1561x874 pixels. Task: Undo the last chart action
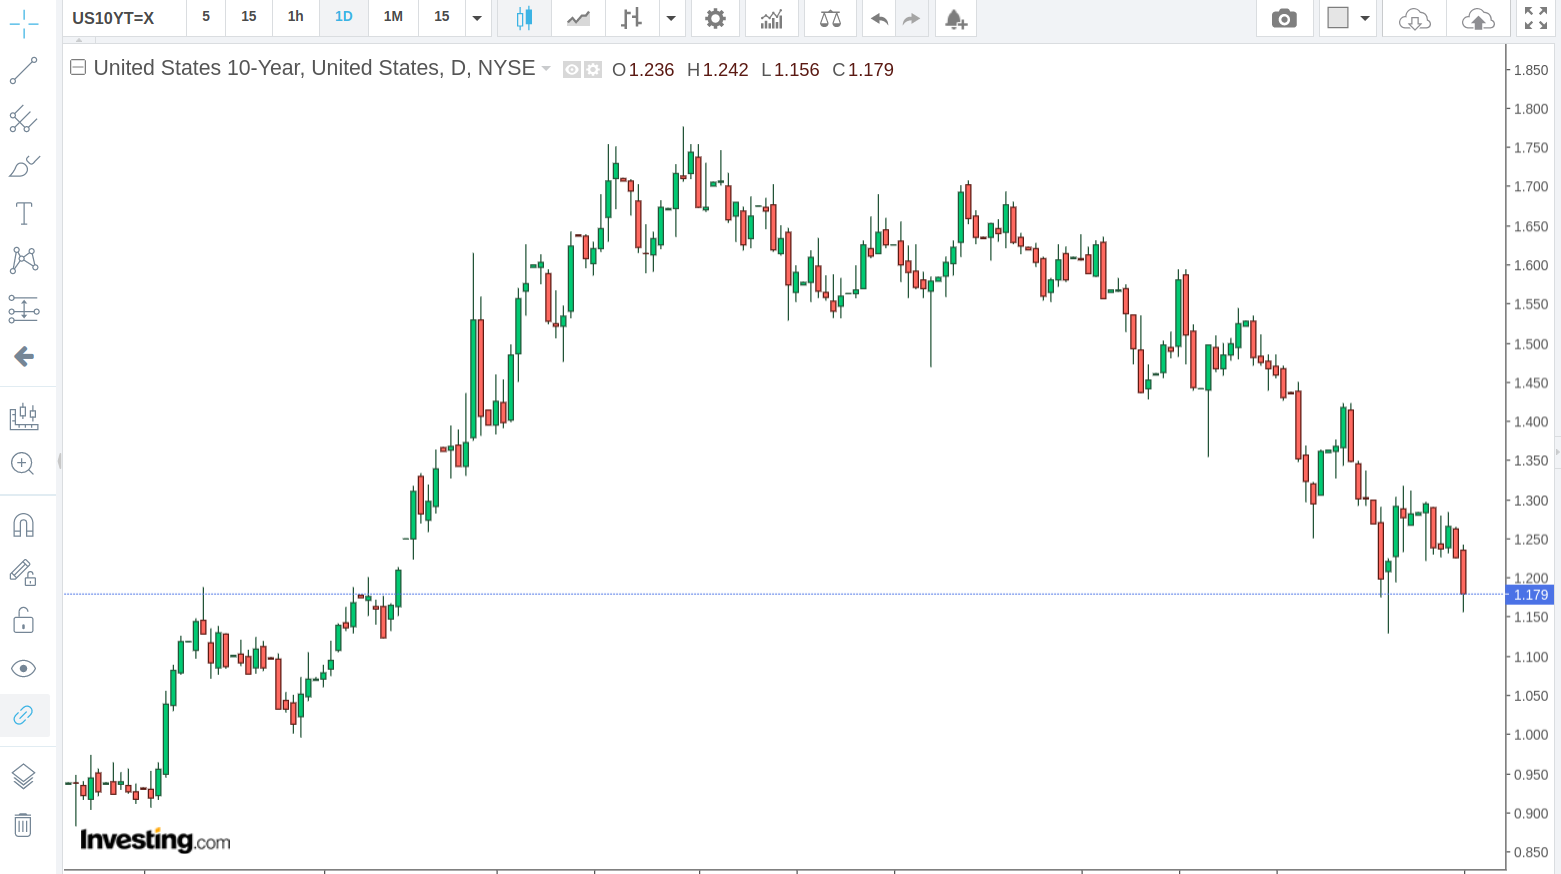tap(880, 18)
